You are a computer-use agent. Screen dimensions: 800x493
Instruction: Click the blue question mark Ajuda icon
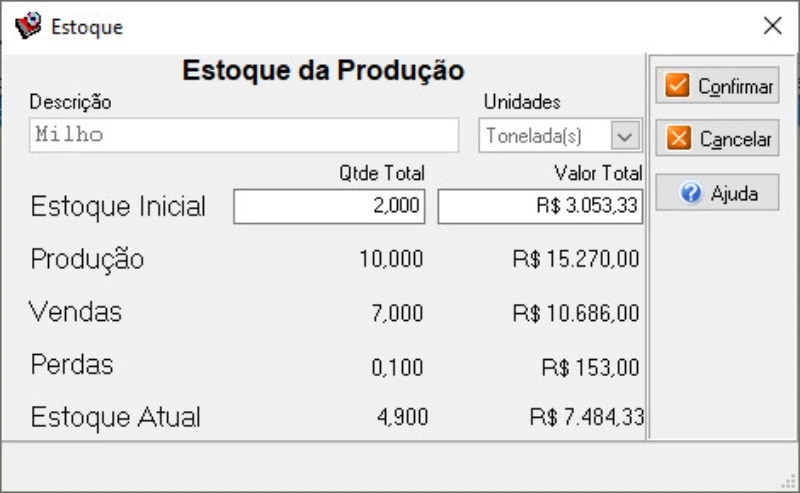pos(691,193)
